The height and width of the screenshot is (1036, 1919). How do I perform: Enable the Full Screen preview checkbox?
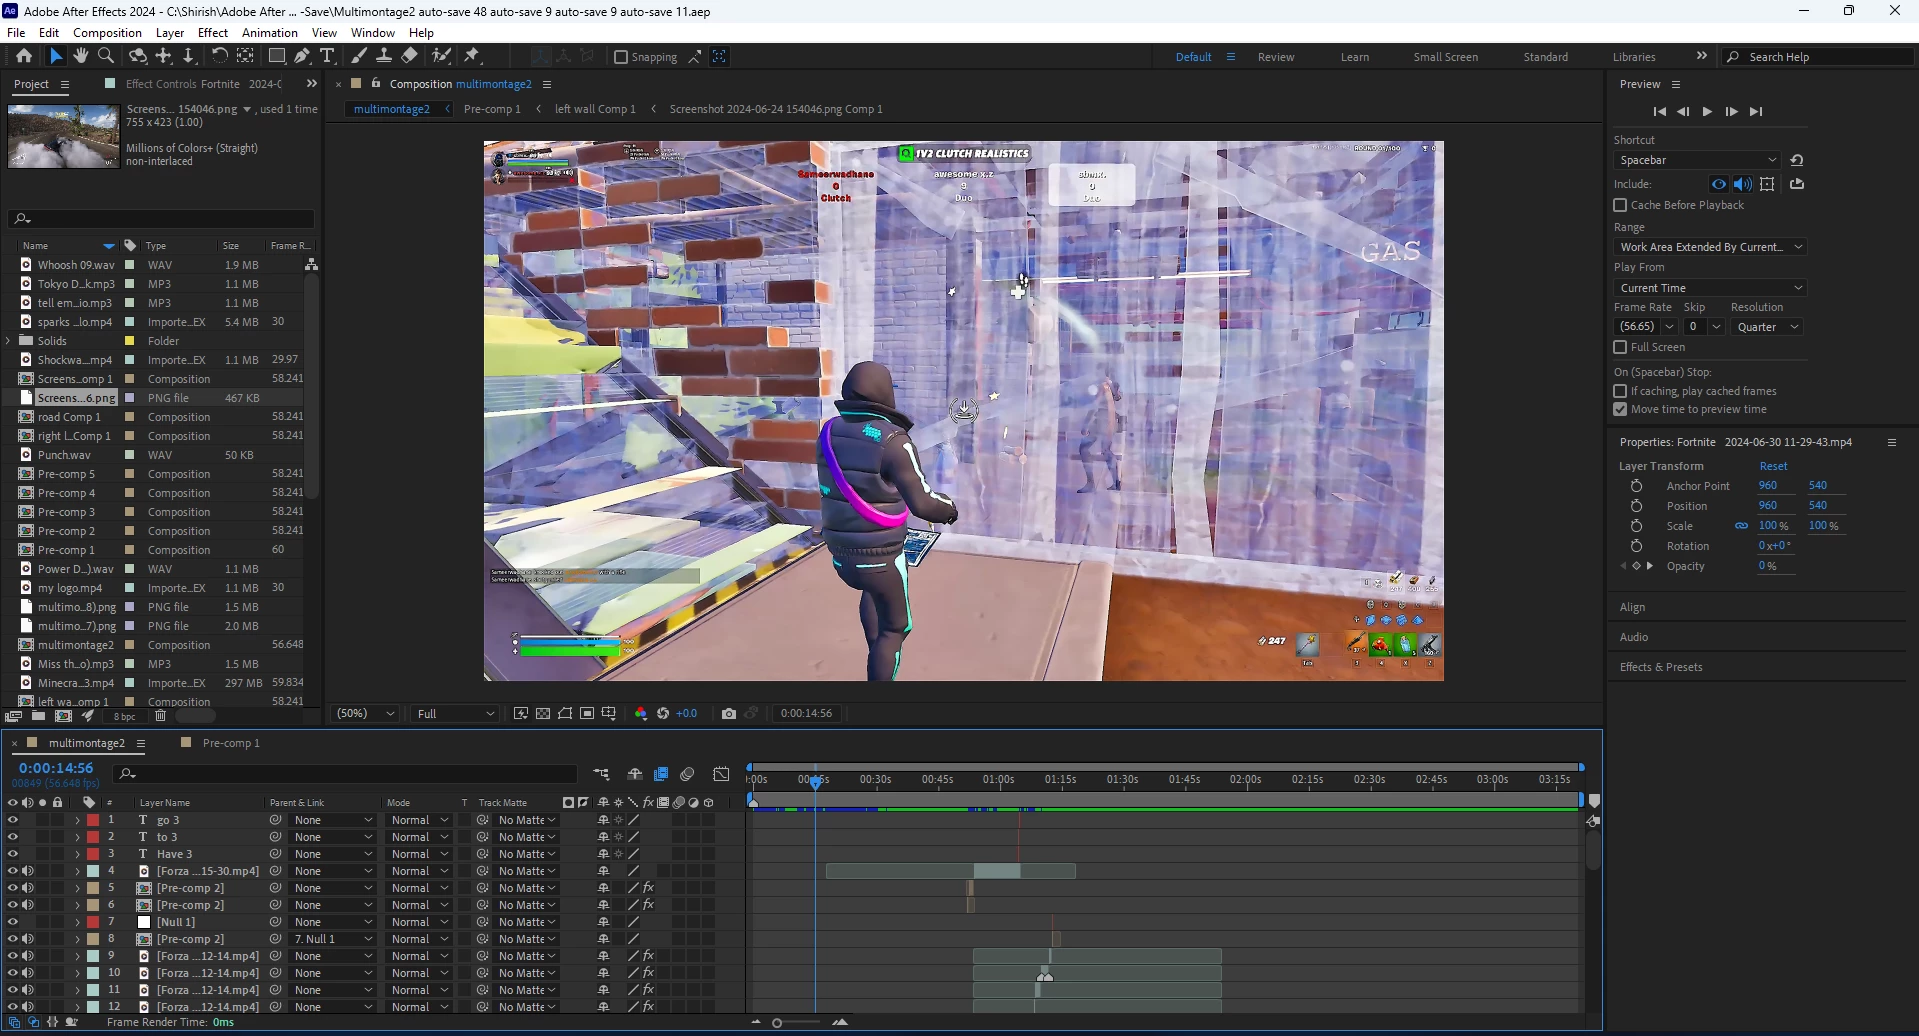pyautogui.click(x=1620, y=347)
